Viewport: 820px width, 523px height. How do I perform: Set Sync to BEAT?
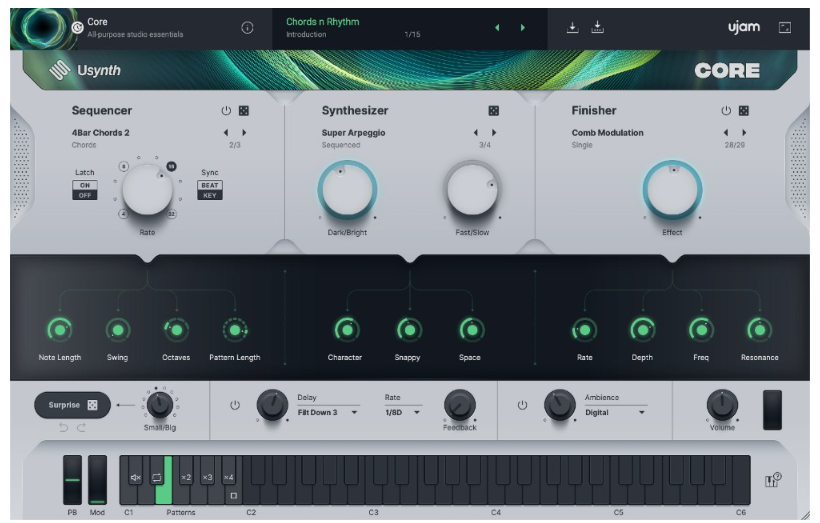tap(210, 185)
